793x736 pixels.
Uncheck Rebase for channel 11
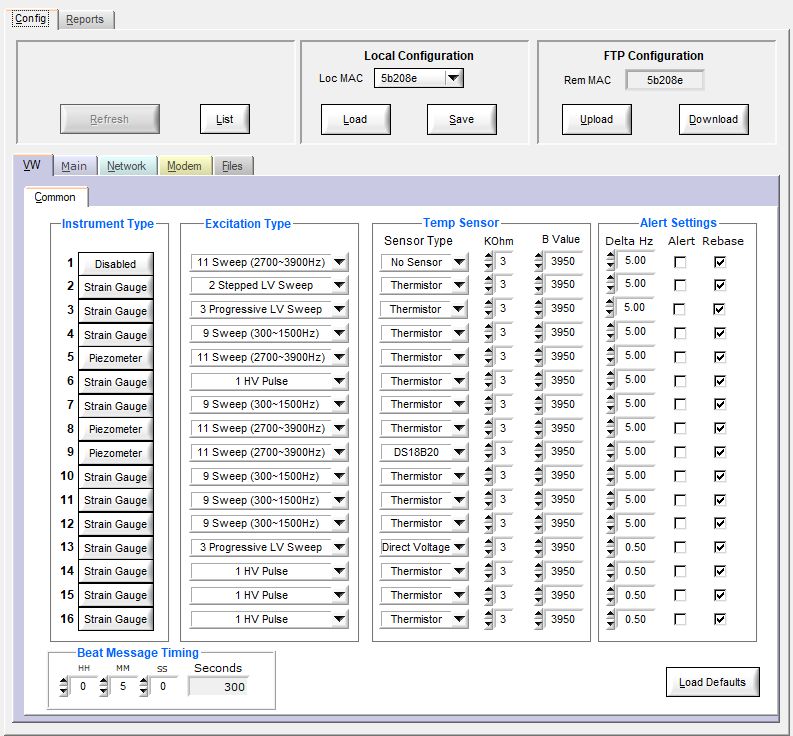[720, 500]
